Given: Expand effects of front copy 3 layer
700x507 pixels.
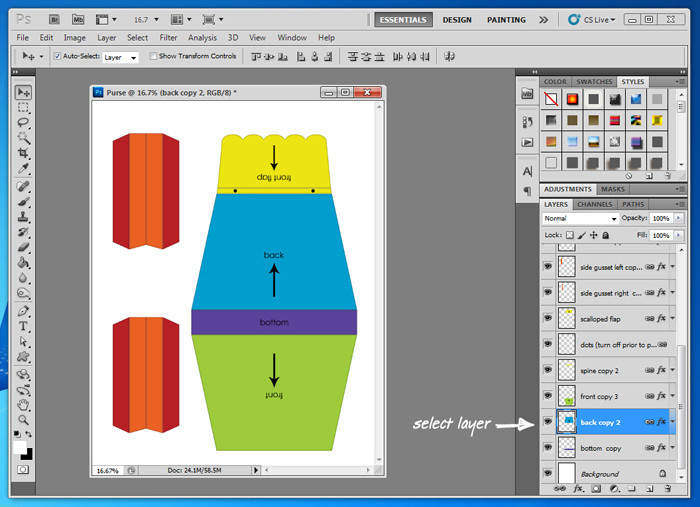Looking at the screenshot, I should (672, 395).
